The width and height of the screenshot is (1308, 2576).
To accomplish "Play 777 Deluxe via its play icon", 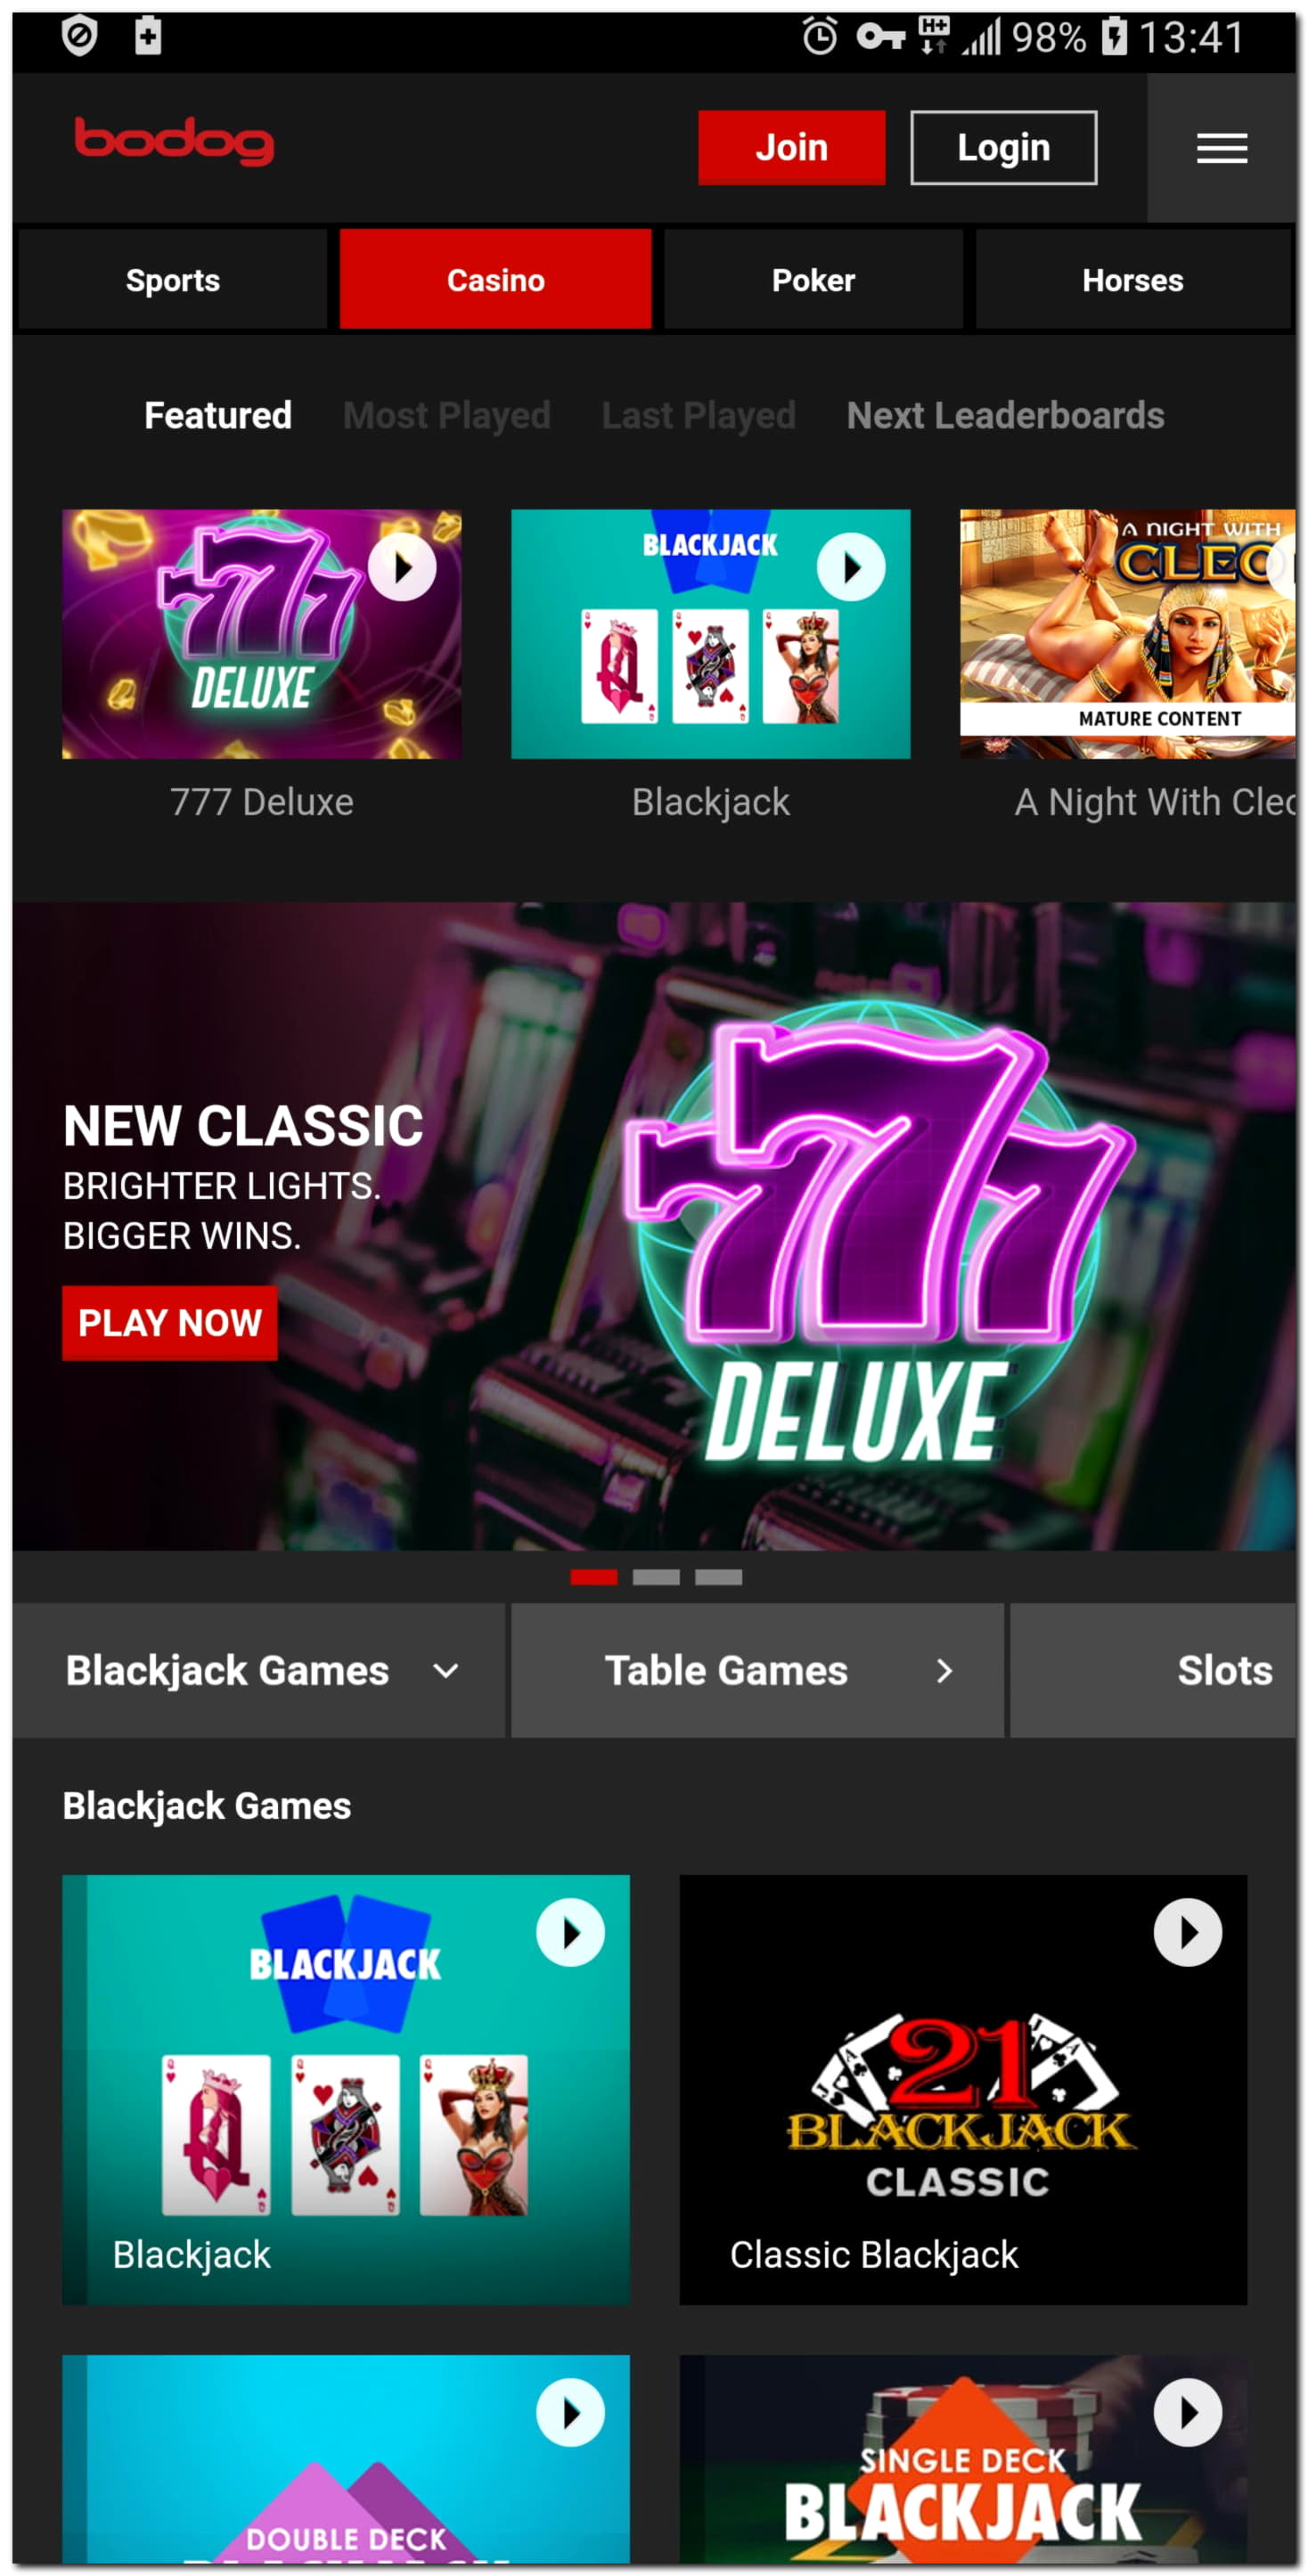I will 402,567.
